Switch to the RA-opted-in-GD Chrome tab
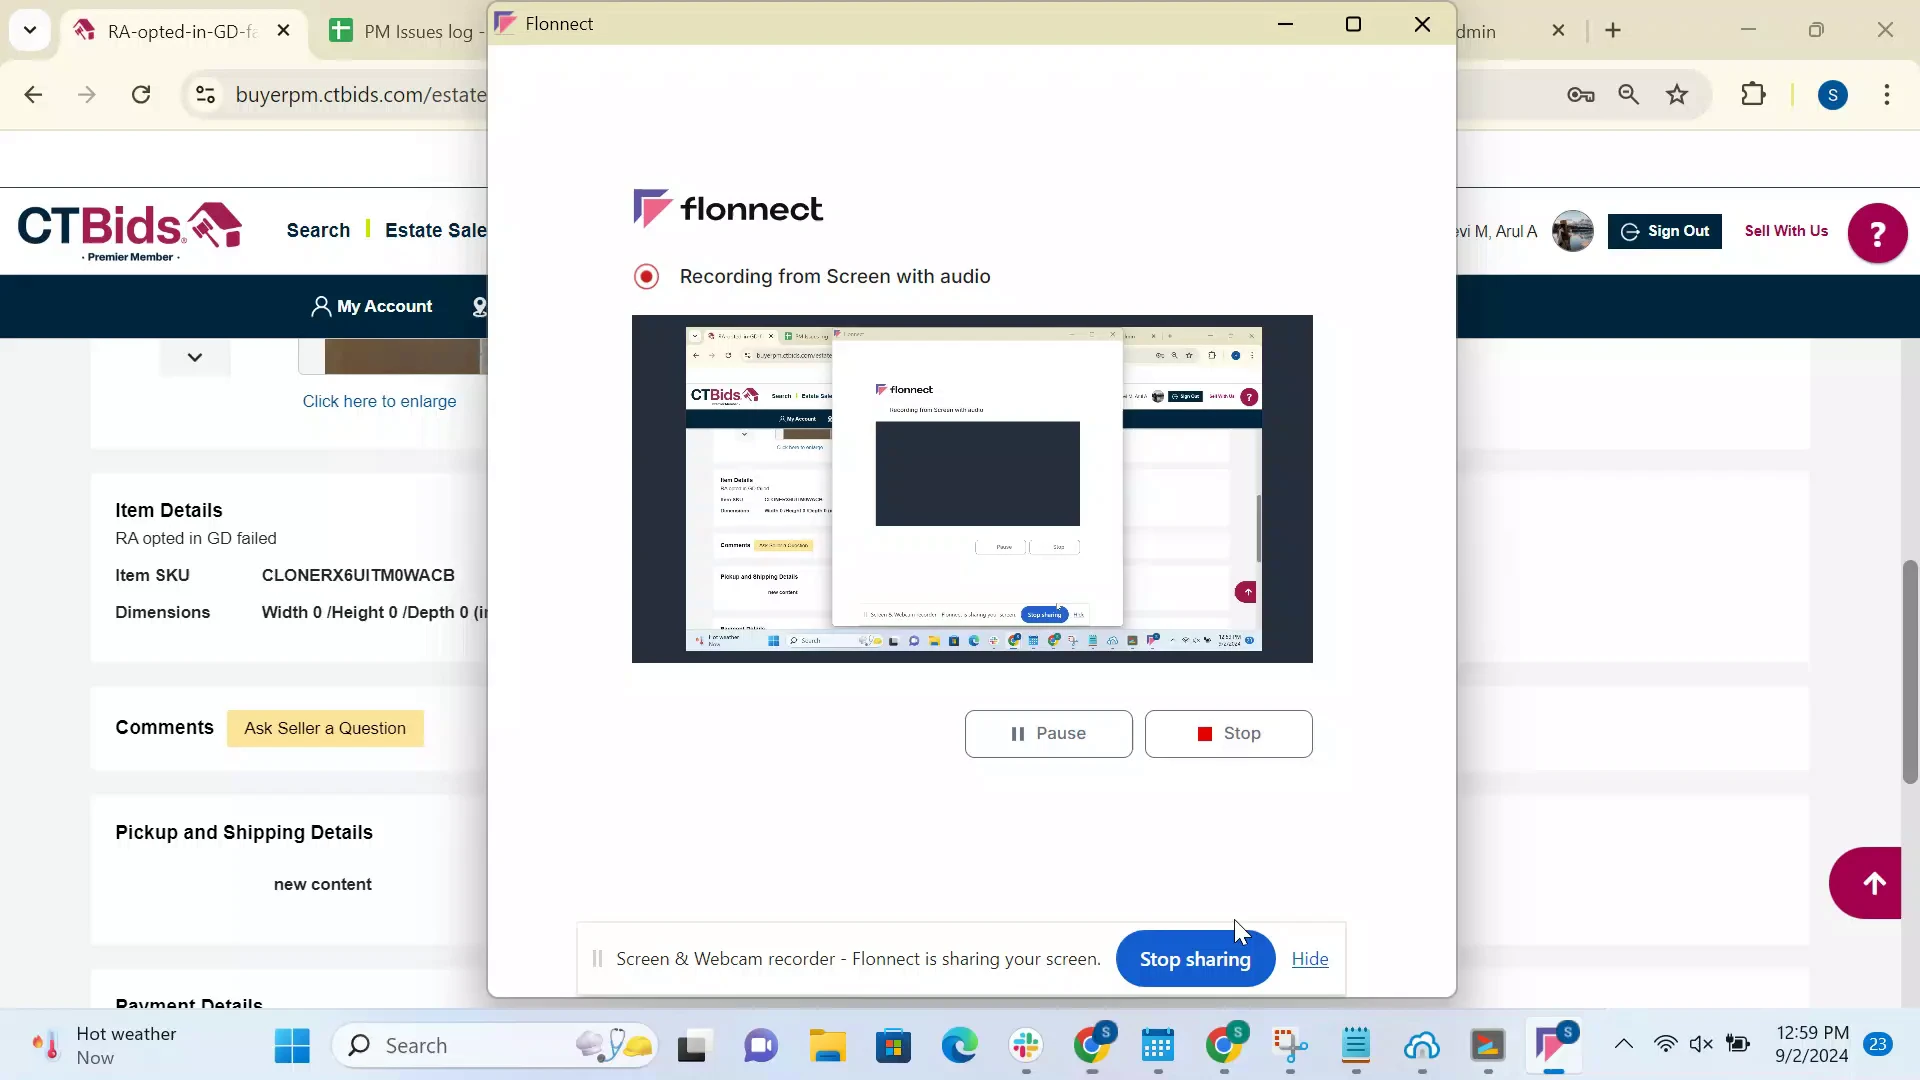Viewport: 1920px width, 1080px height. tap(180, 31)
